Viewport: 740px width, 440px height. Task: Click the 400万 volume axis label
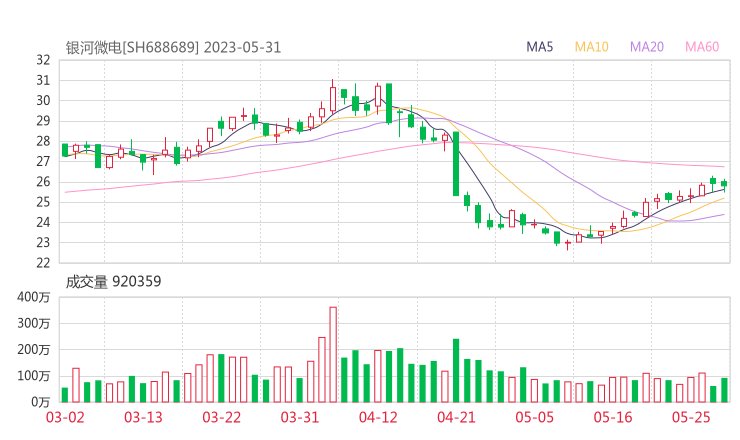coord(34,297)
